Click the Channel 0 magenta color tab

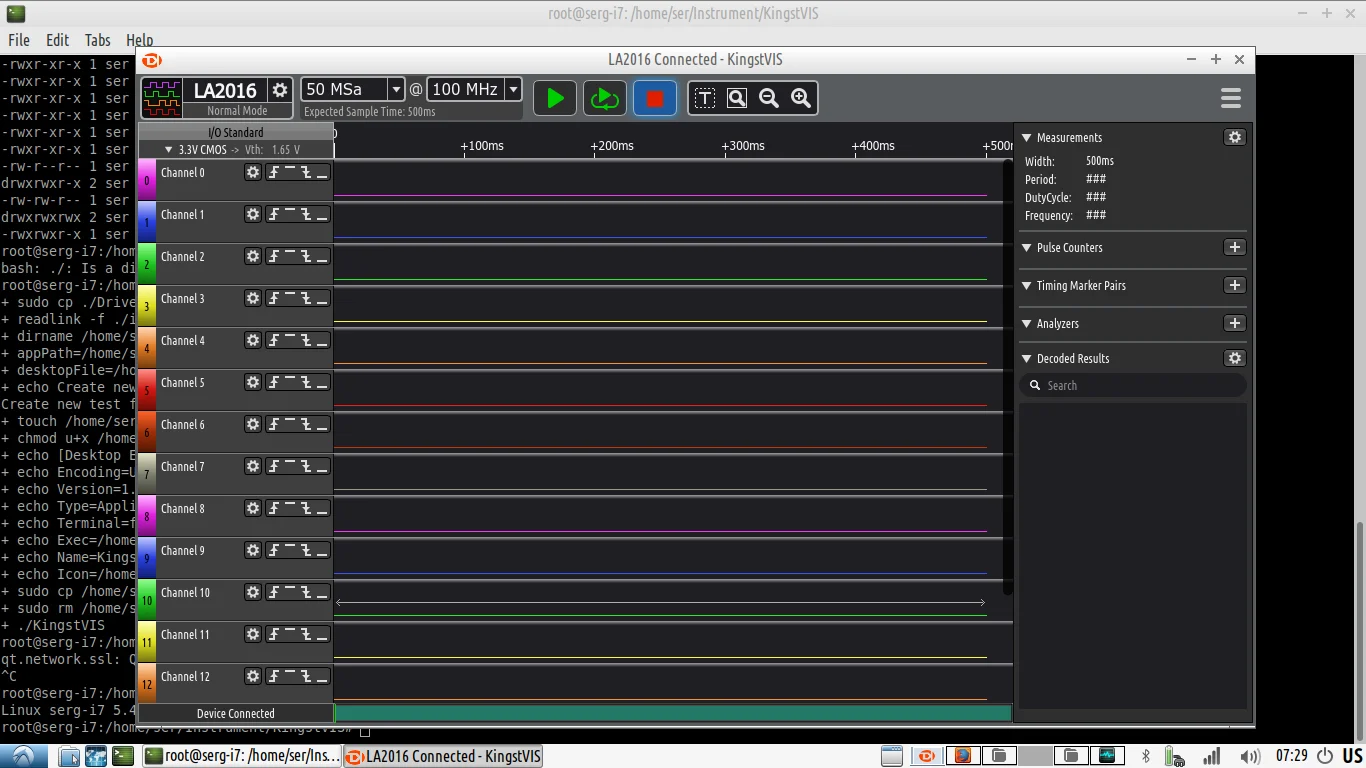point(147,181)
